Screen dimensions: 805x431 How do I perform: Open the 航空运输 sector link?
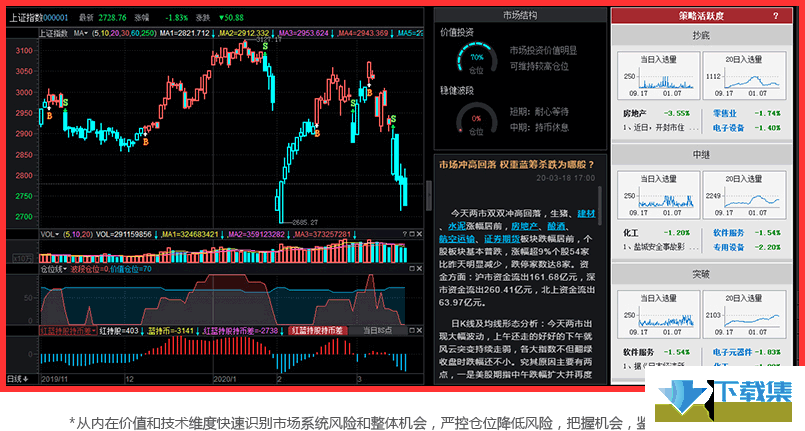pyautogui.click(x=456, y=239)
